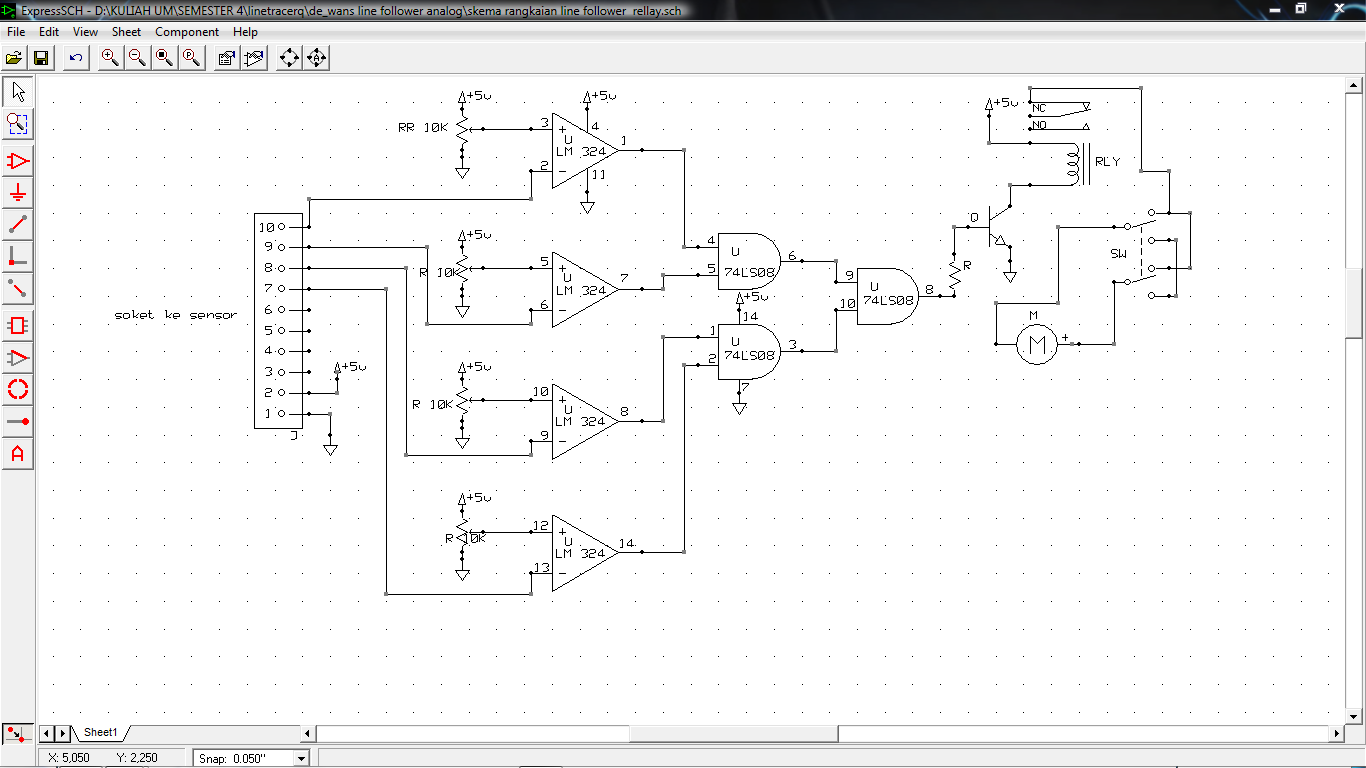Activate the zoom-to-window selection tool
The image size is (1366, 768).
tap(18, 124)
